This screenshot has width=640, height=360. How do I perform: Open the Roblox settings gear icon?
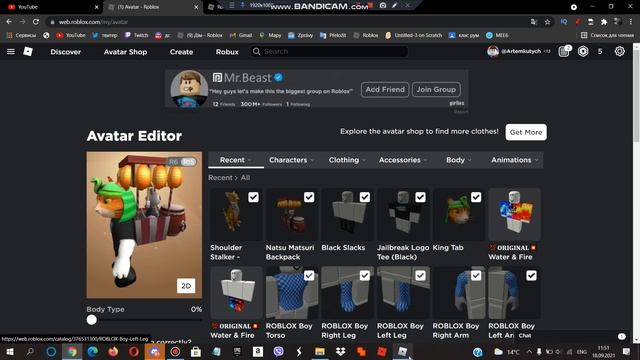point(620,51)
